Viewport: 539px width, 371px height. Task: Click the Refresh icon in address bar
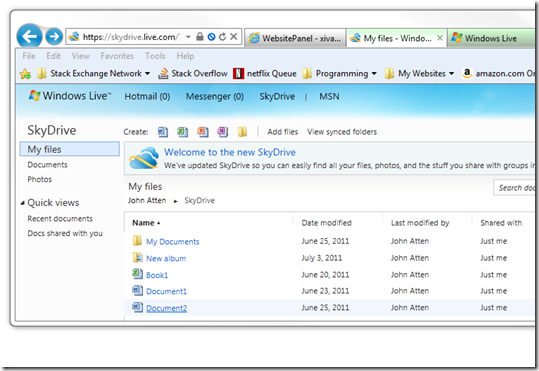[x=222, y=36]
